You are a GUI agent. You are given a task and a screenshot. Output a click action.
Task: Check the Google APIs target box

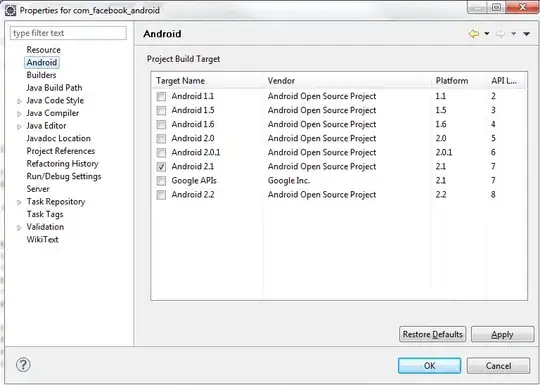point(161,181)
